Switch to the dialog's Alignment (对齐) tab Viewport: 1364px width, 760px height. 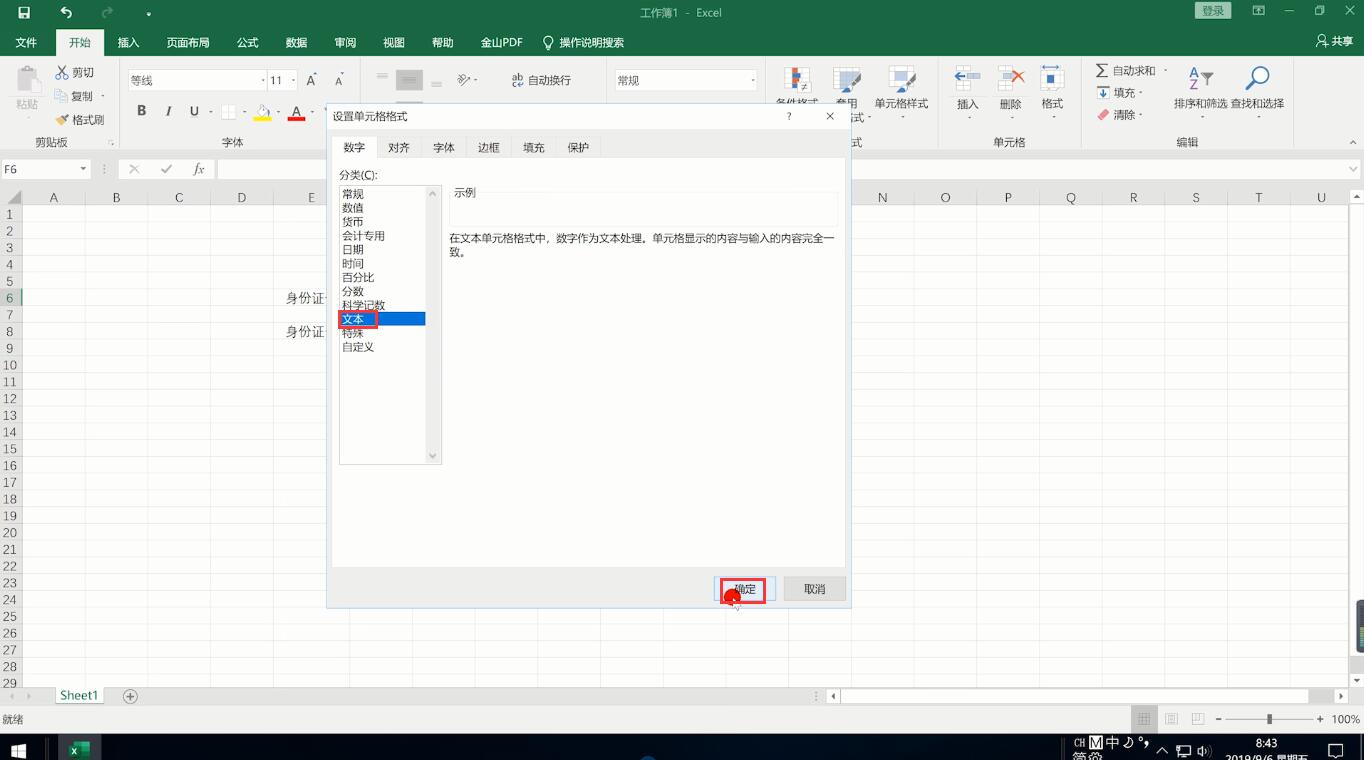[399, 147]
